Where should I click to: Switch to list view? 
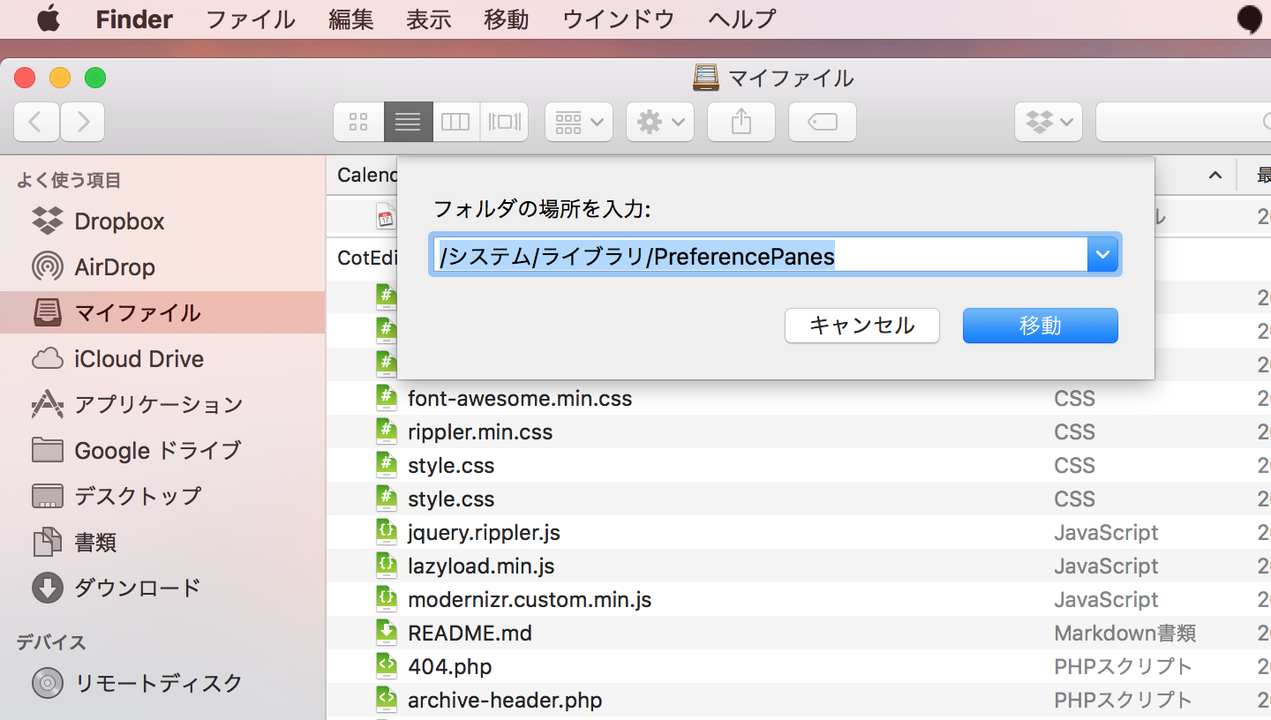pyautogui.click(x=408, y=122)
